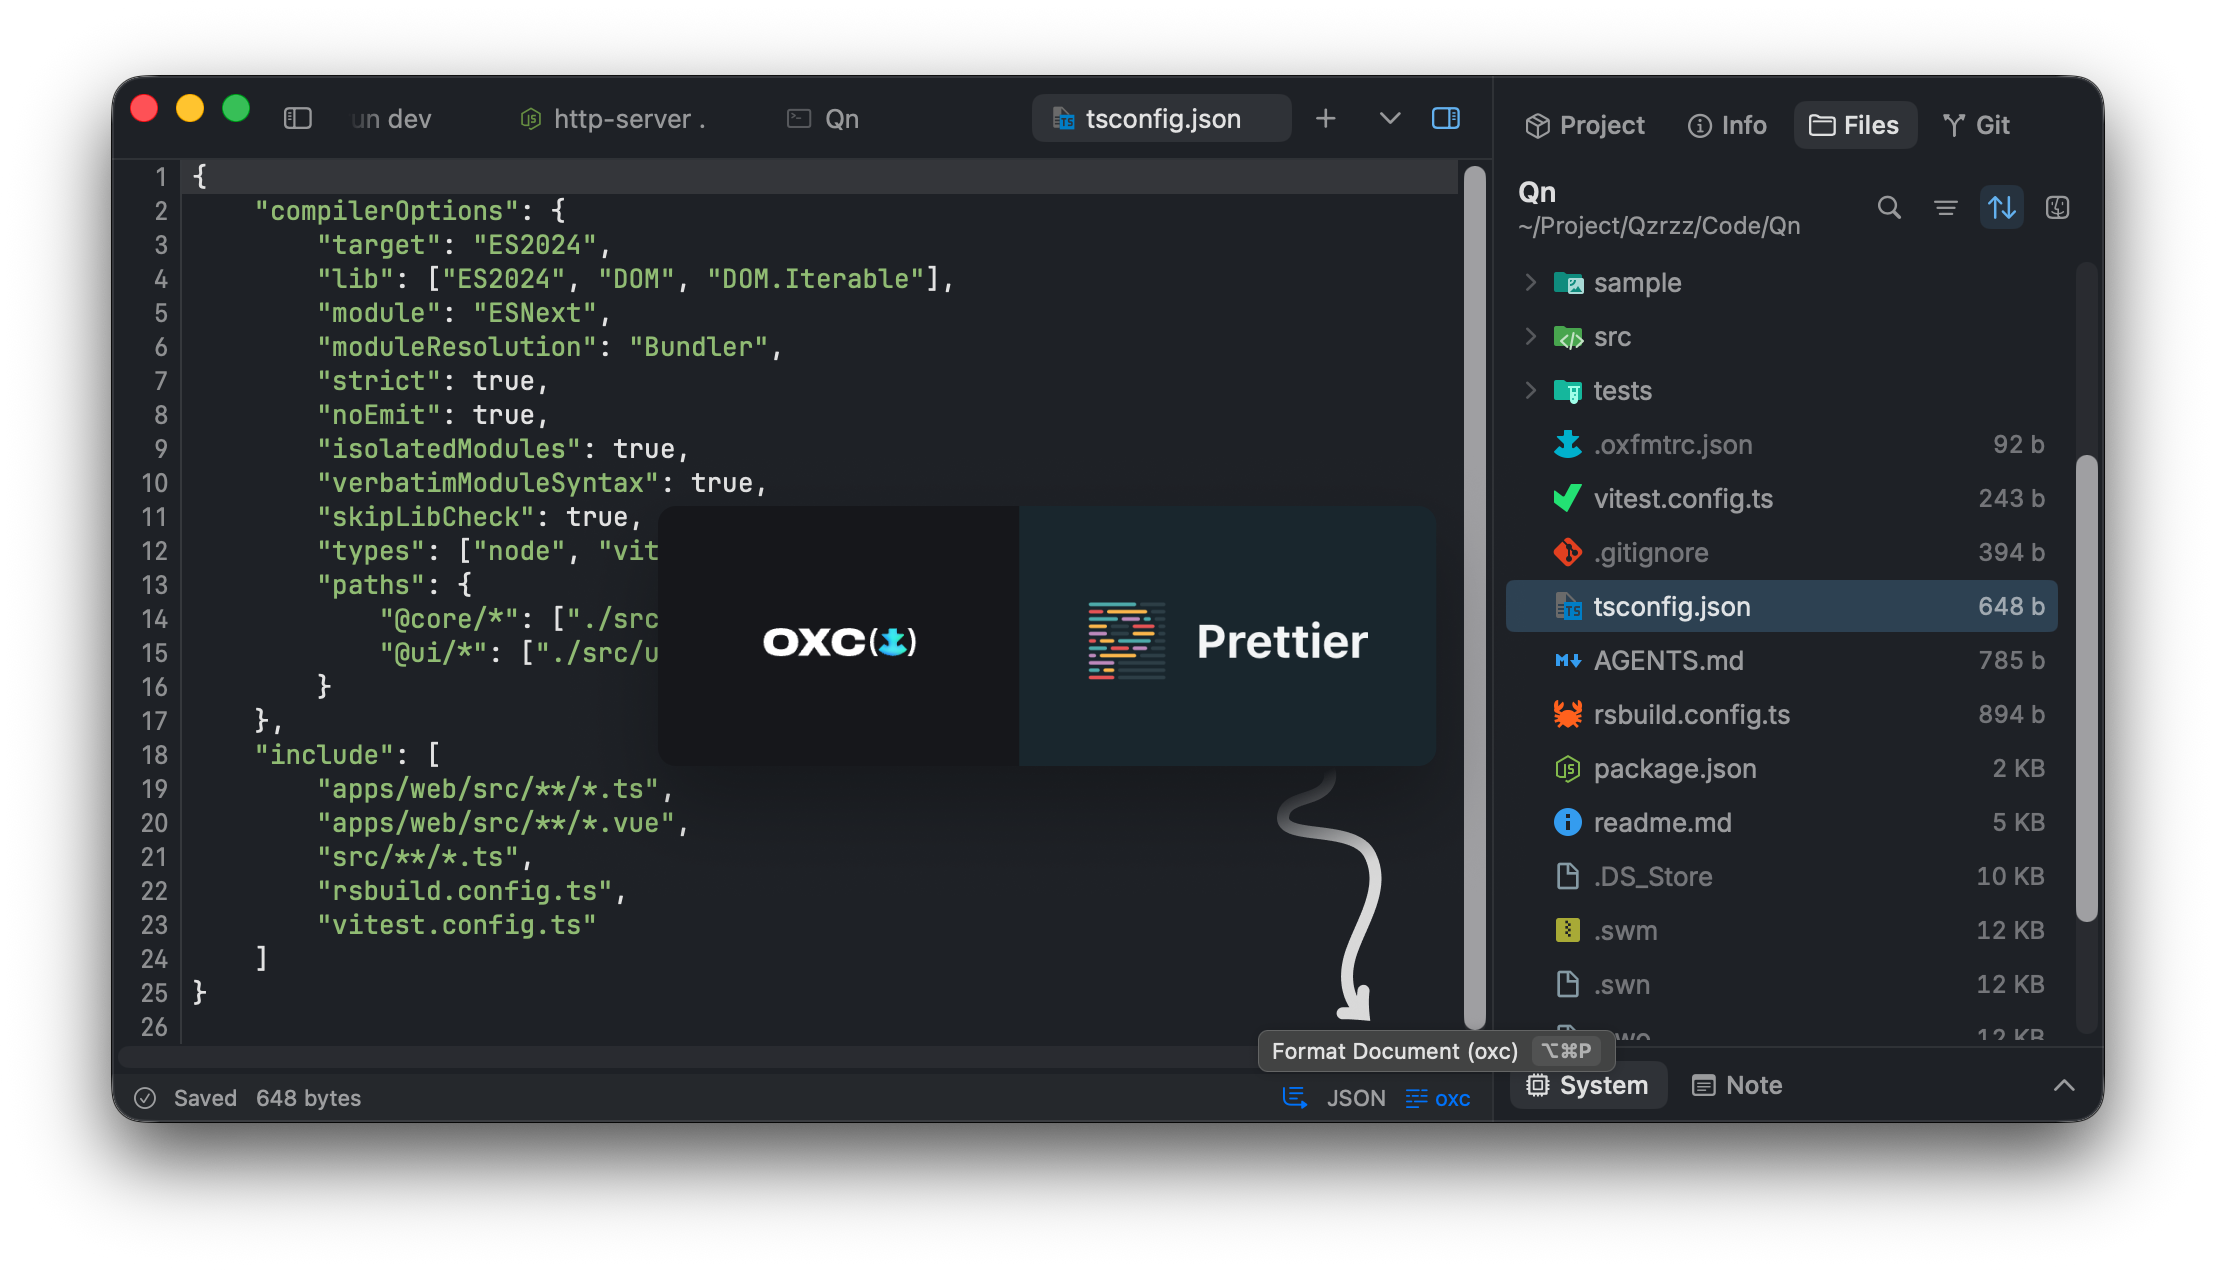Click the vitest.config.ts checkmark icon
The height and width of the screenshot is (1270, 2216).
pos(1568,498)
